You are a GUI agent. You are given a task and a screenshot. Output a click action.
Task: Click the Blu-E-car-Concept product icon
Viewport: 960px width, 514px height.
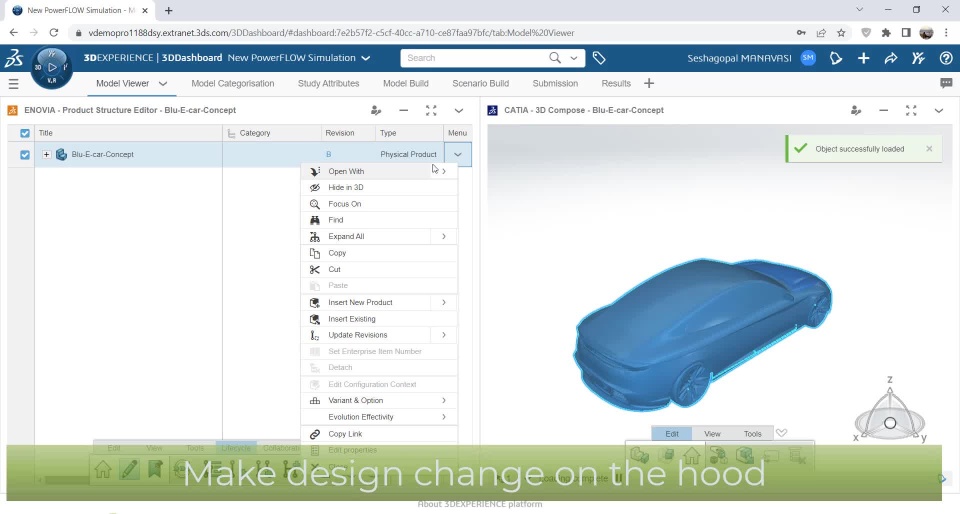61,154
